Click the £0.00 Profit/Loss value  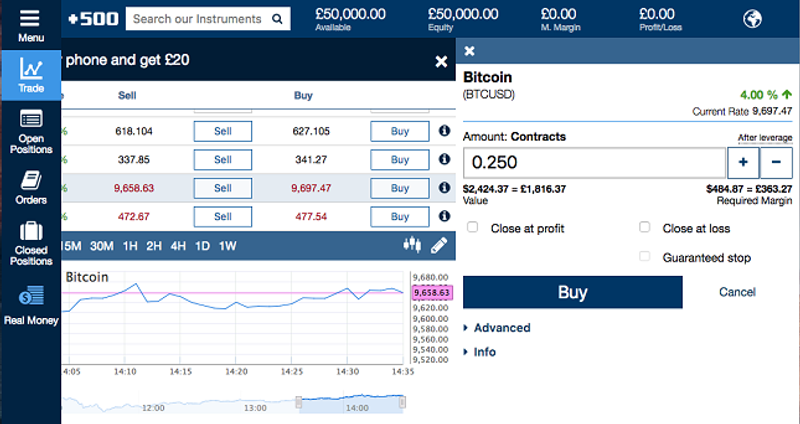click(657, 14)
